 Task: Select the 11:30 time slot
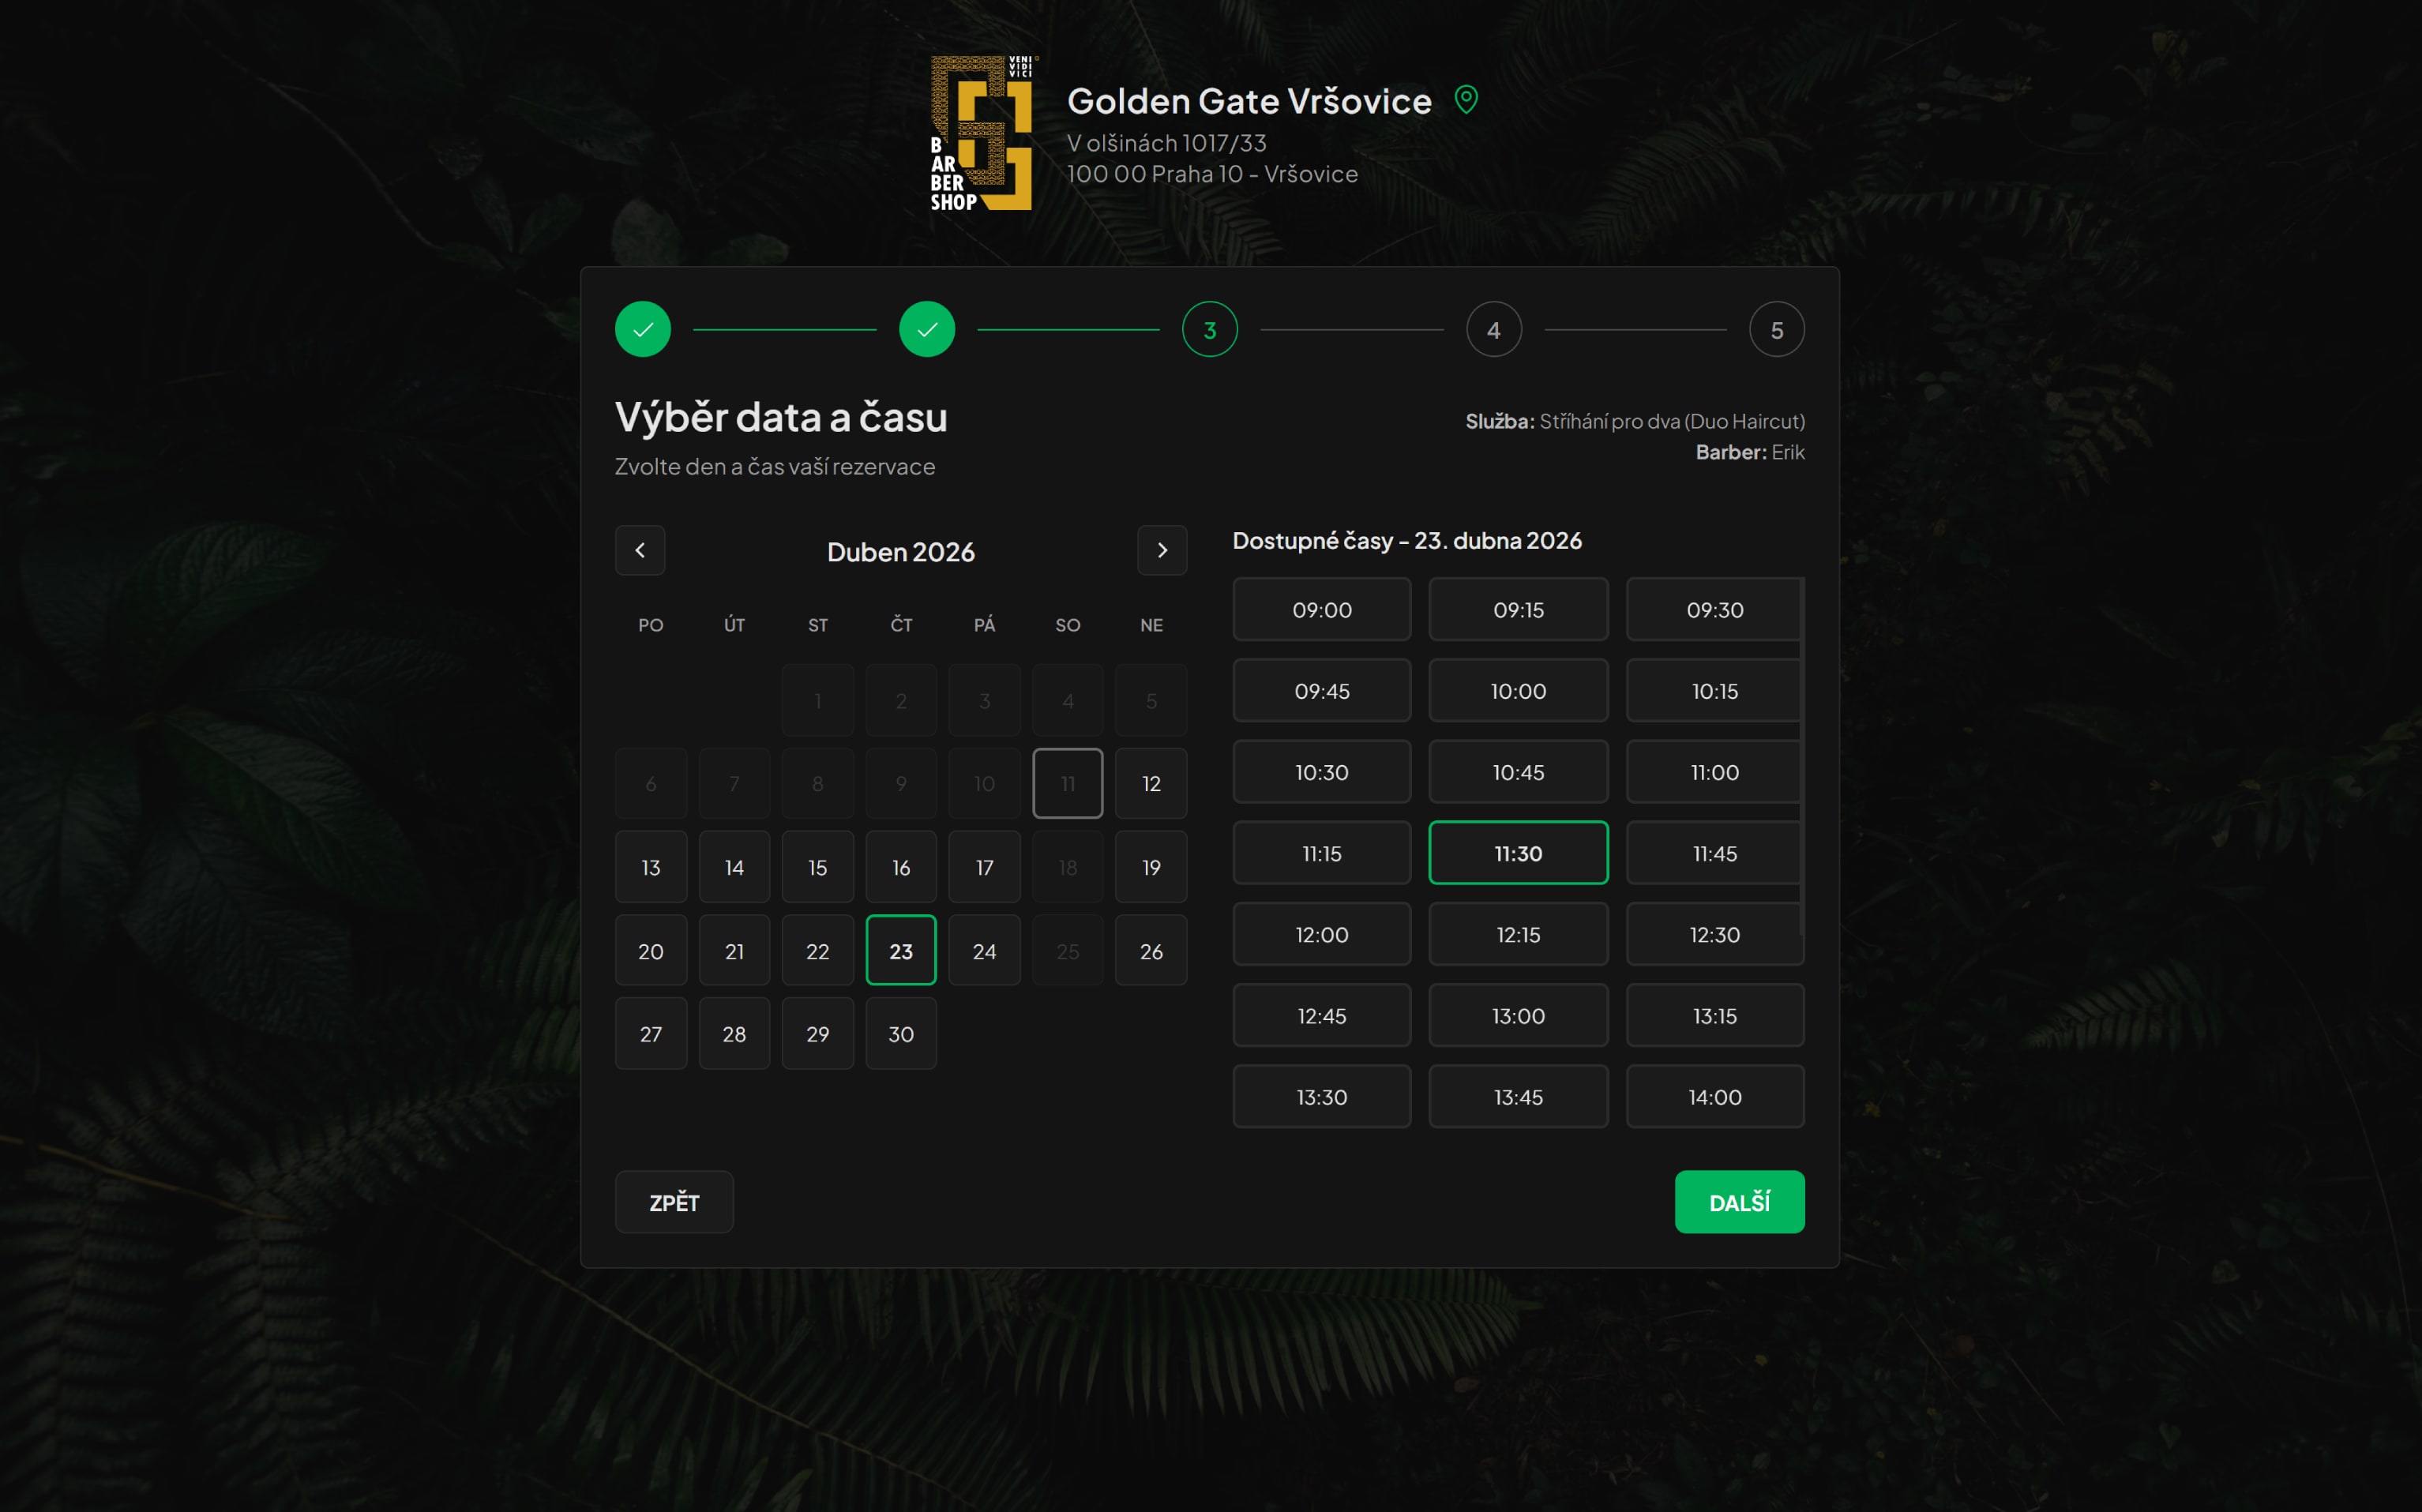tap(1517, 853)
